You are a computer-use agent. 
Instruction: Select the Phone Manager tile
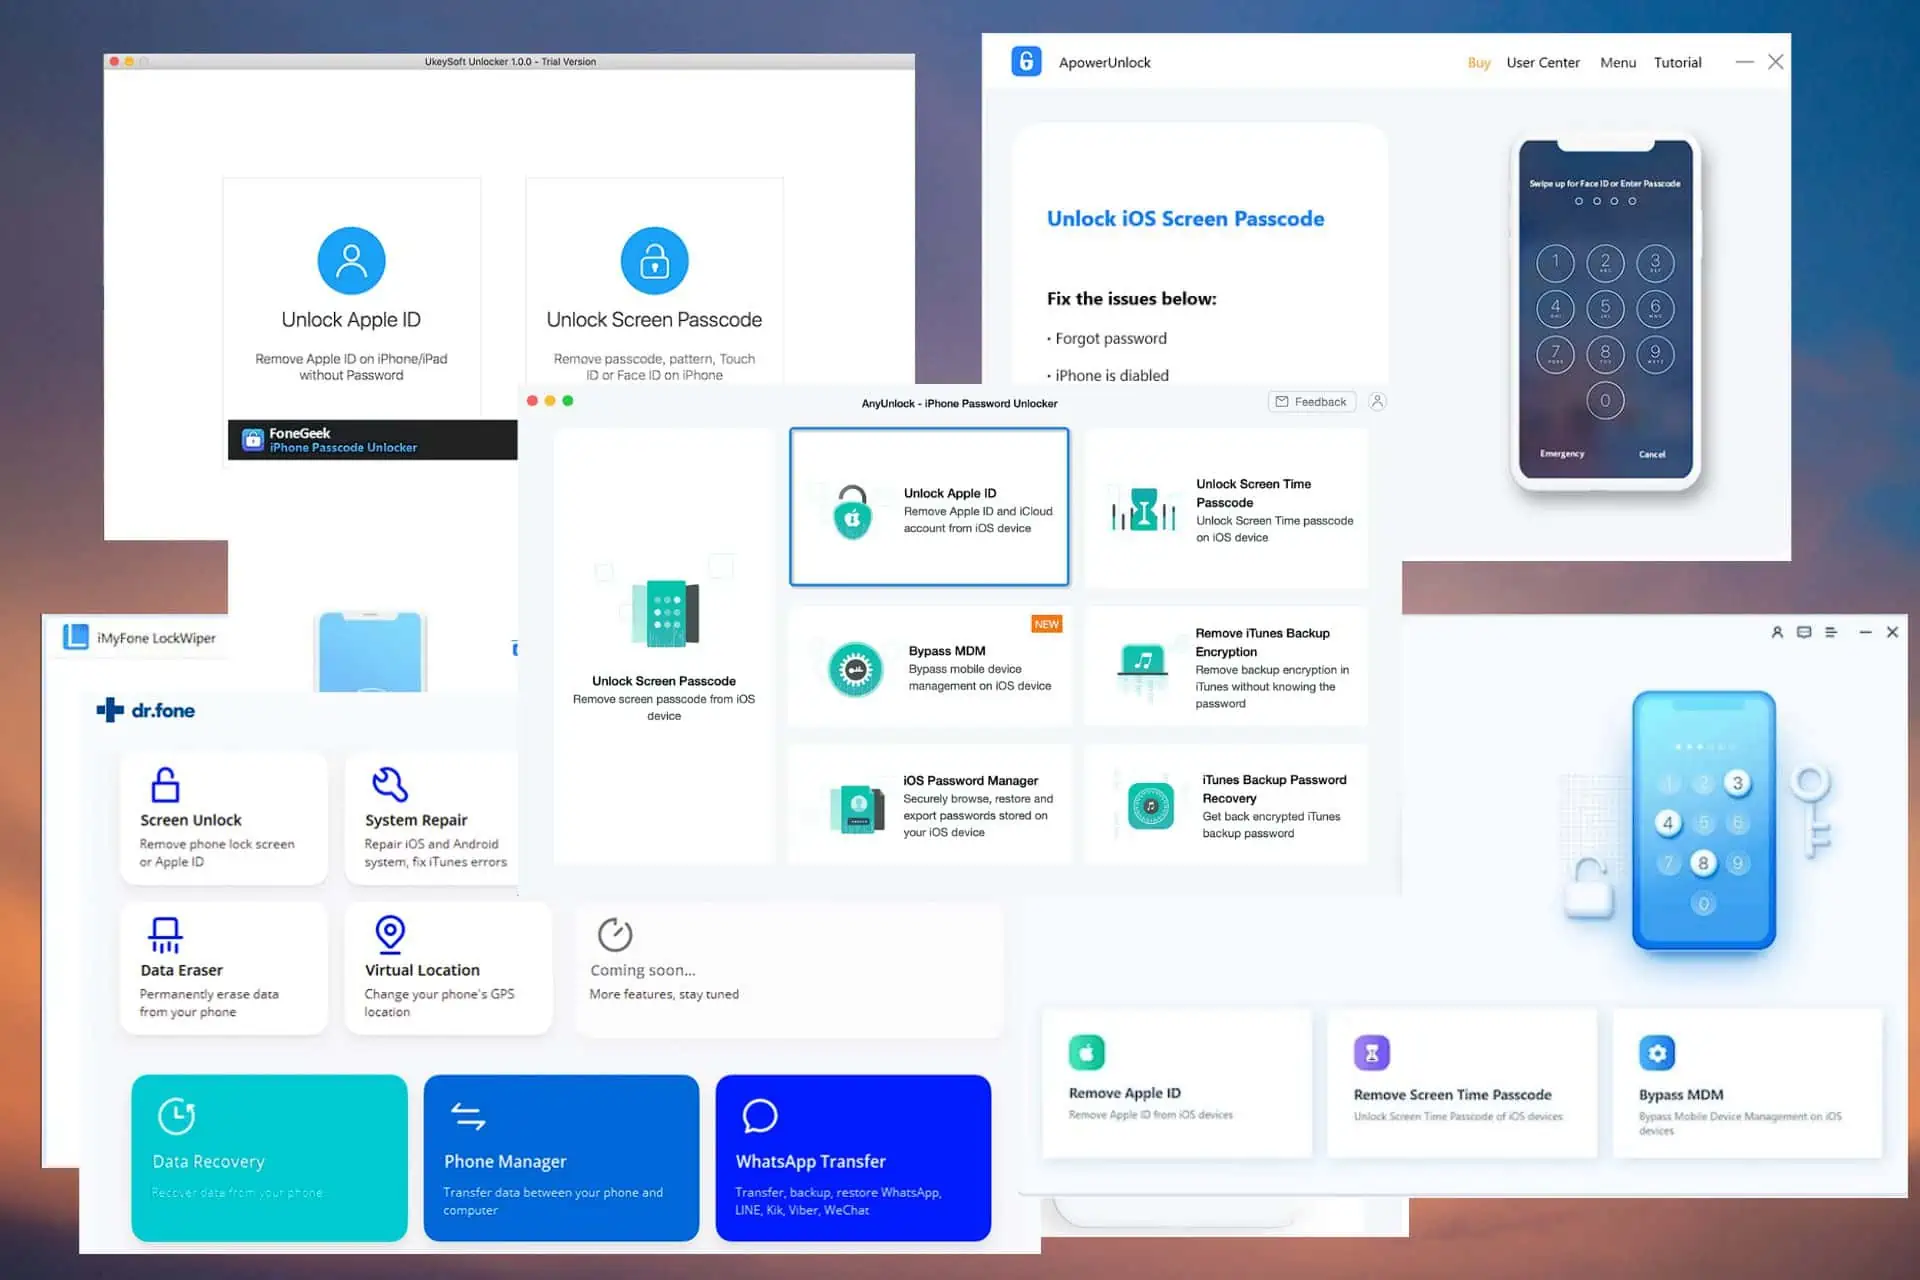coord(561,1158)
